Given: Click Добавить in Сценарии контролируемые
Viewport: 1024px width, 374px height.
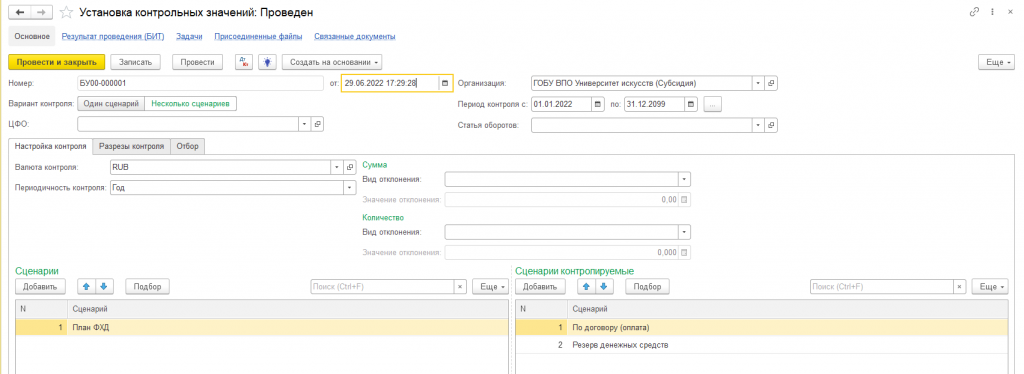Looking at the screenshot, I should [540, 286].
